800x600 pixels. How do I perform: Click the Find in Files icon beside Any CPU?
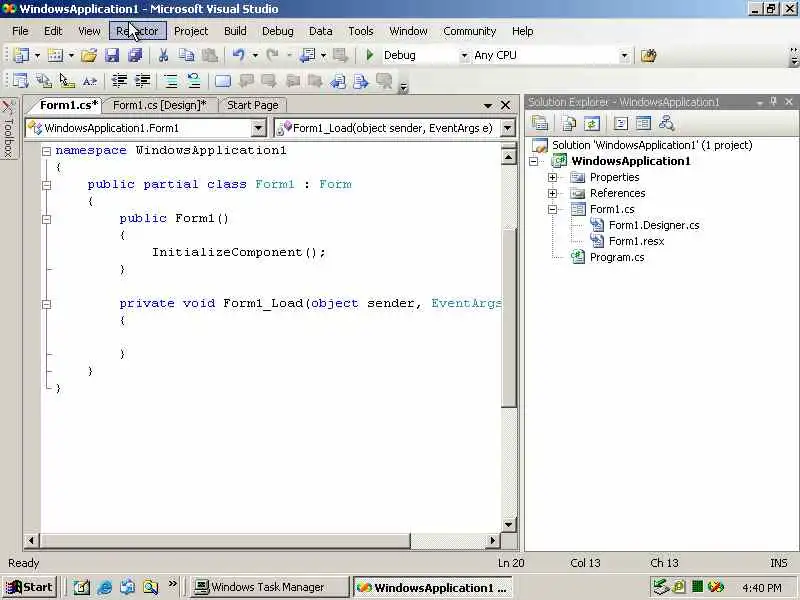click(648, 55)
